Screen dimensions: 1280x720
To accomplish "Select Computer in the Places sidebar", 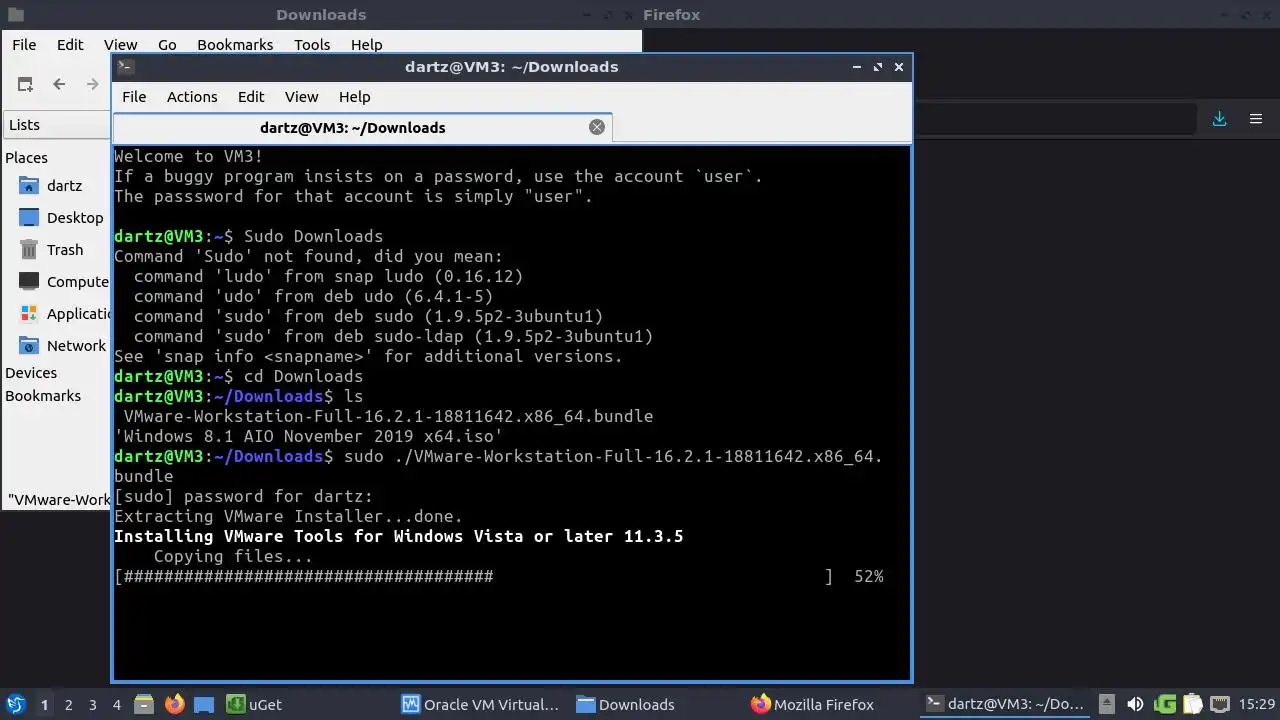I will (62, 282).
